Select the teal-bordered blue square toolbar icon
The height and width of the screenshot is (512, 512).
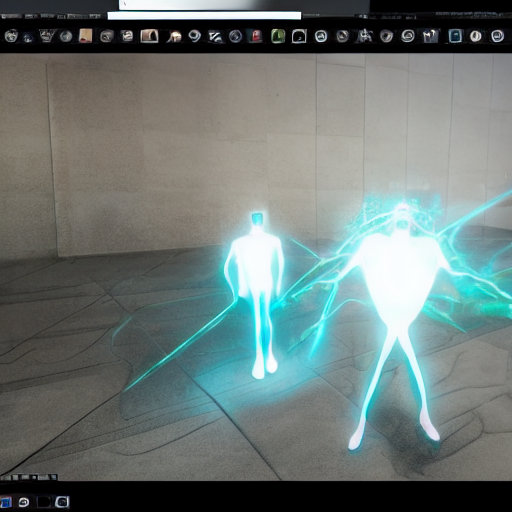click(455, 36)
